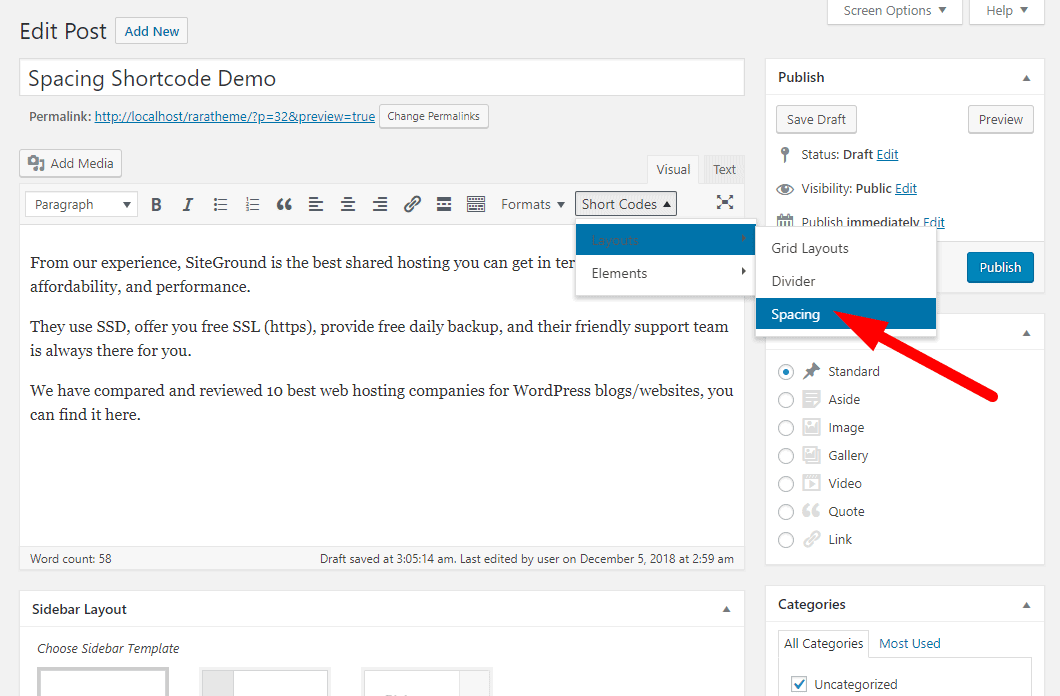
Task: Insert numbered list
Action: point(252,204)
